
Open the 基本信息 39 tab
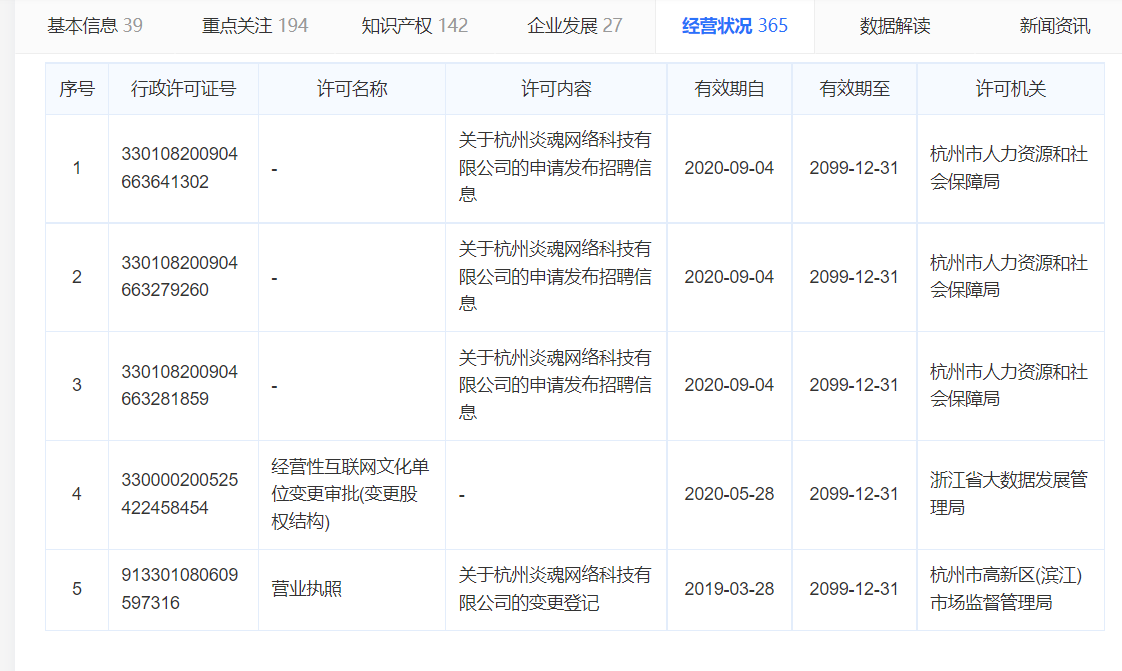pyautogui.click(x=94, y=26)
